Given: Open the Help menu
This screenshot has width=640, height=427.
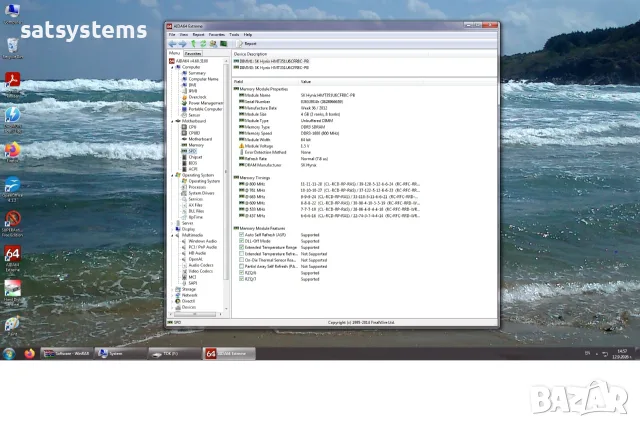Looking at the screenshot, I should (x=247, y=35).
